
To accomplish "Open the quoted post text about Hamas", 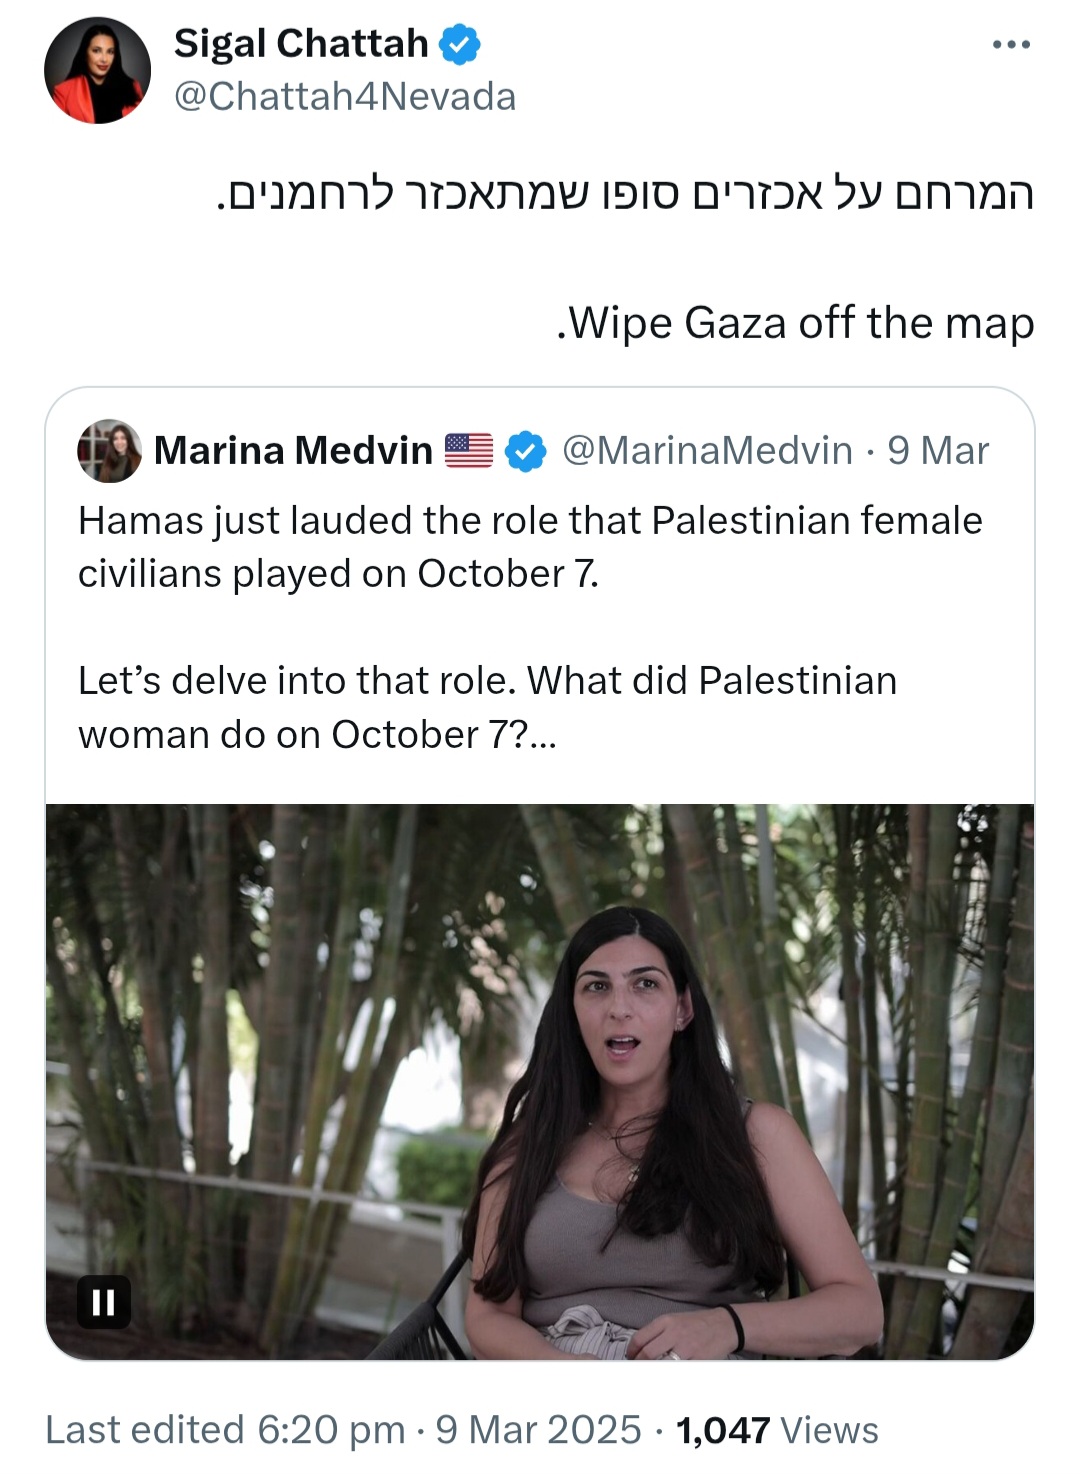I will 530,547.
